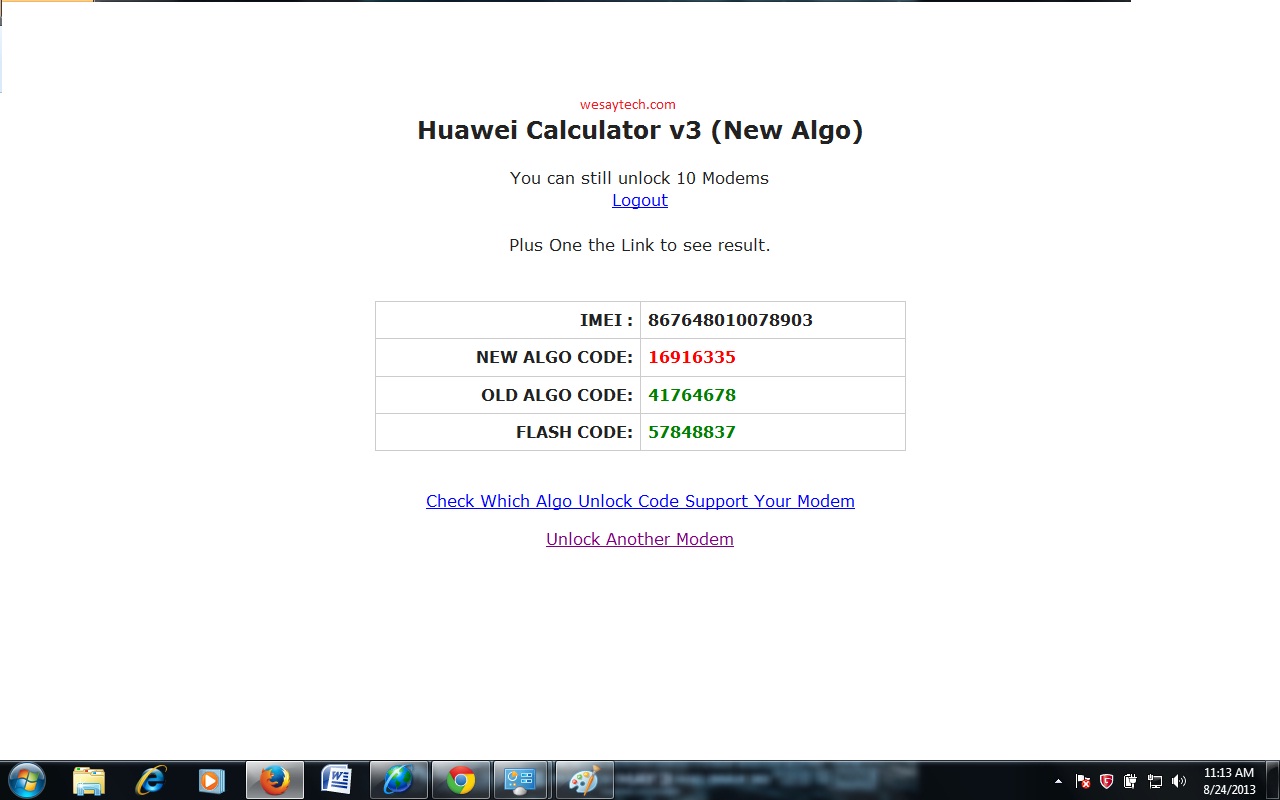
Task: Switch to Google Chrome in the taskbar
Action: coord(461,780)
